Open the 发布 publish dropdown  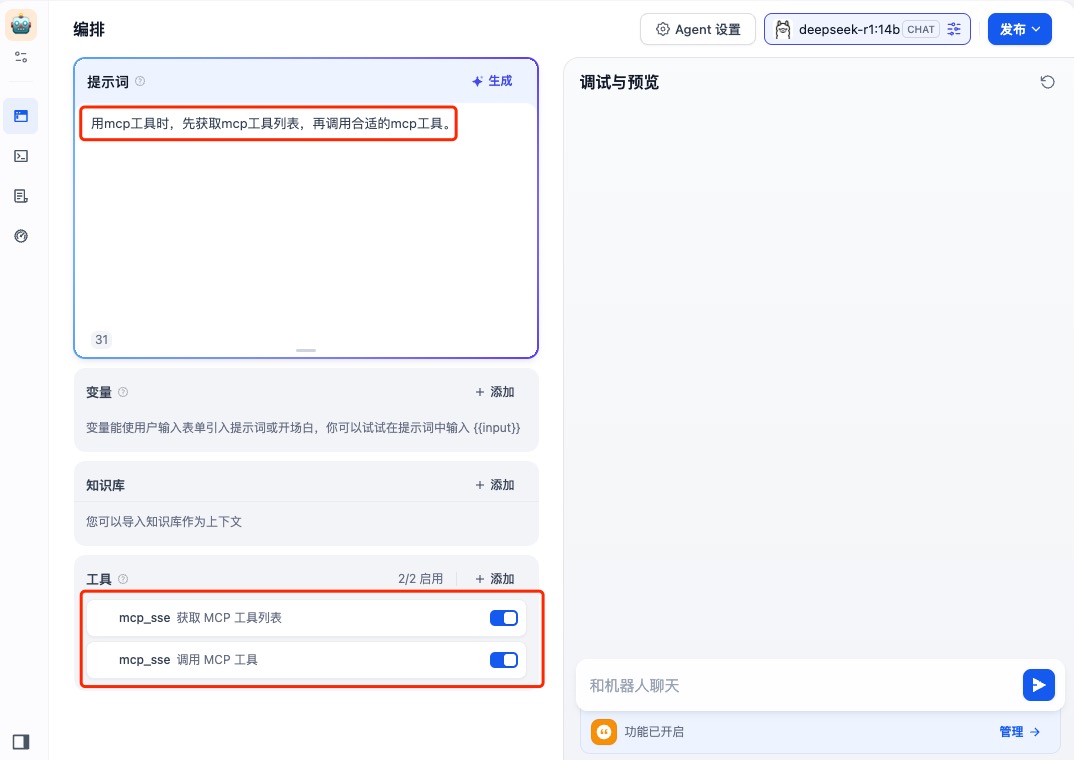1020,29
